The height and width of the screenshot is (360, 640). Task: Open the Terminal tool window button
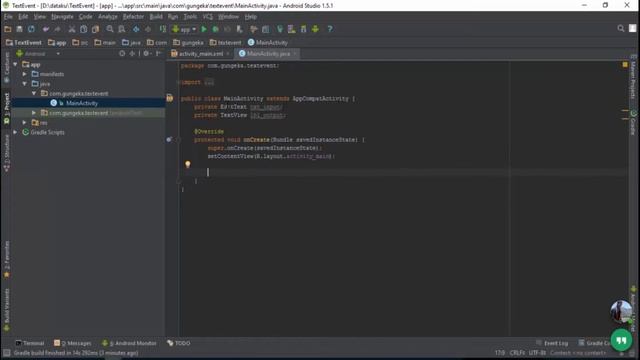point(29,343)
